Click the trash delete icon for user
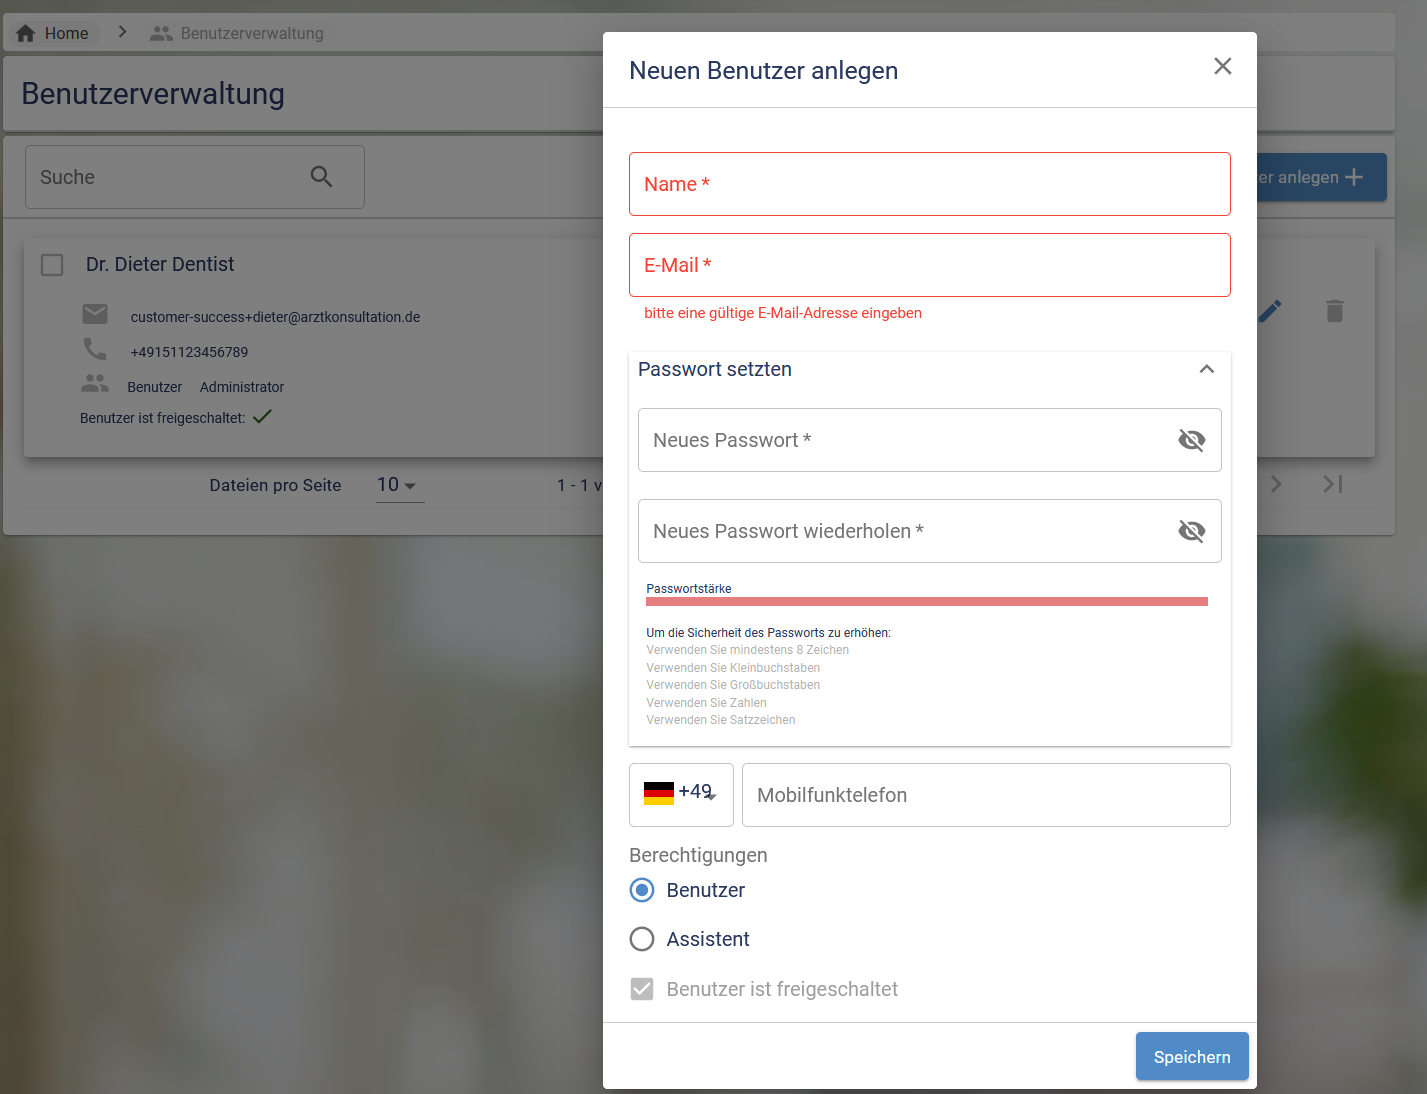This screenshot has height=1094, width=1427. (1334, 311)
